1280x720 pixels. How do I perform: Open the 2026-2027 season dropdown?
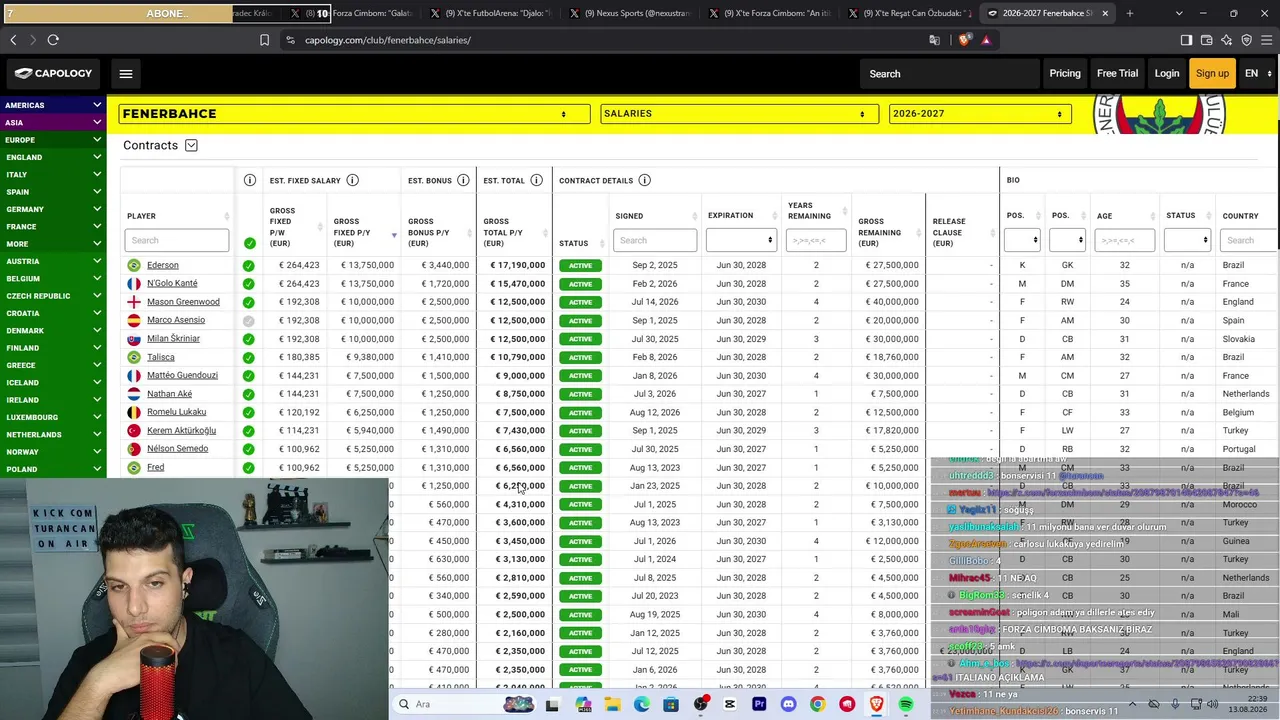pos(979,114)
